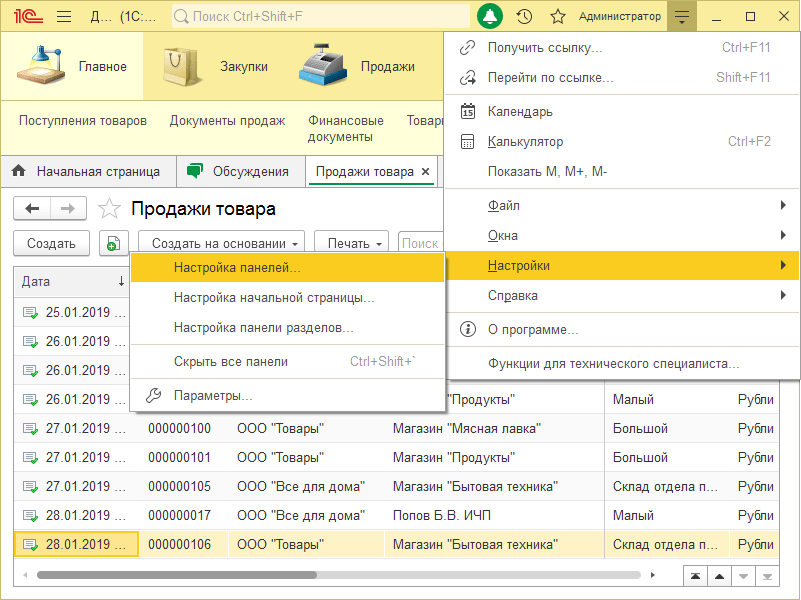801x600 pixels.
Task: Click the Создать button
Action: pos(51,243)
